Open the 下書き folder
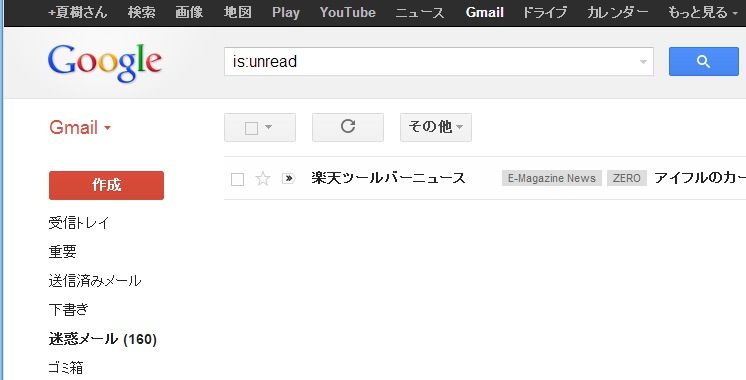Screen dimensions: 746x380 coord(69,310)
